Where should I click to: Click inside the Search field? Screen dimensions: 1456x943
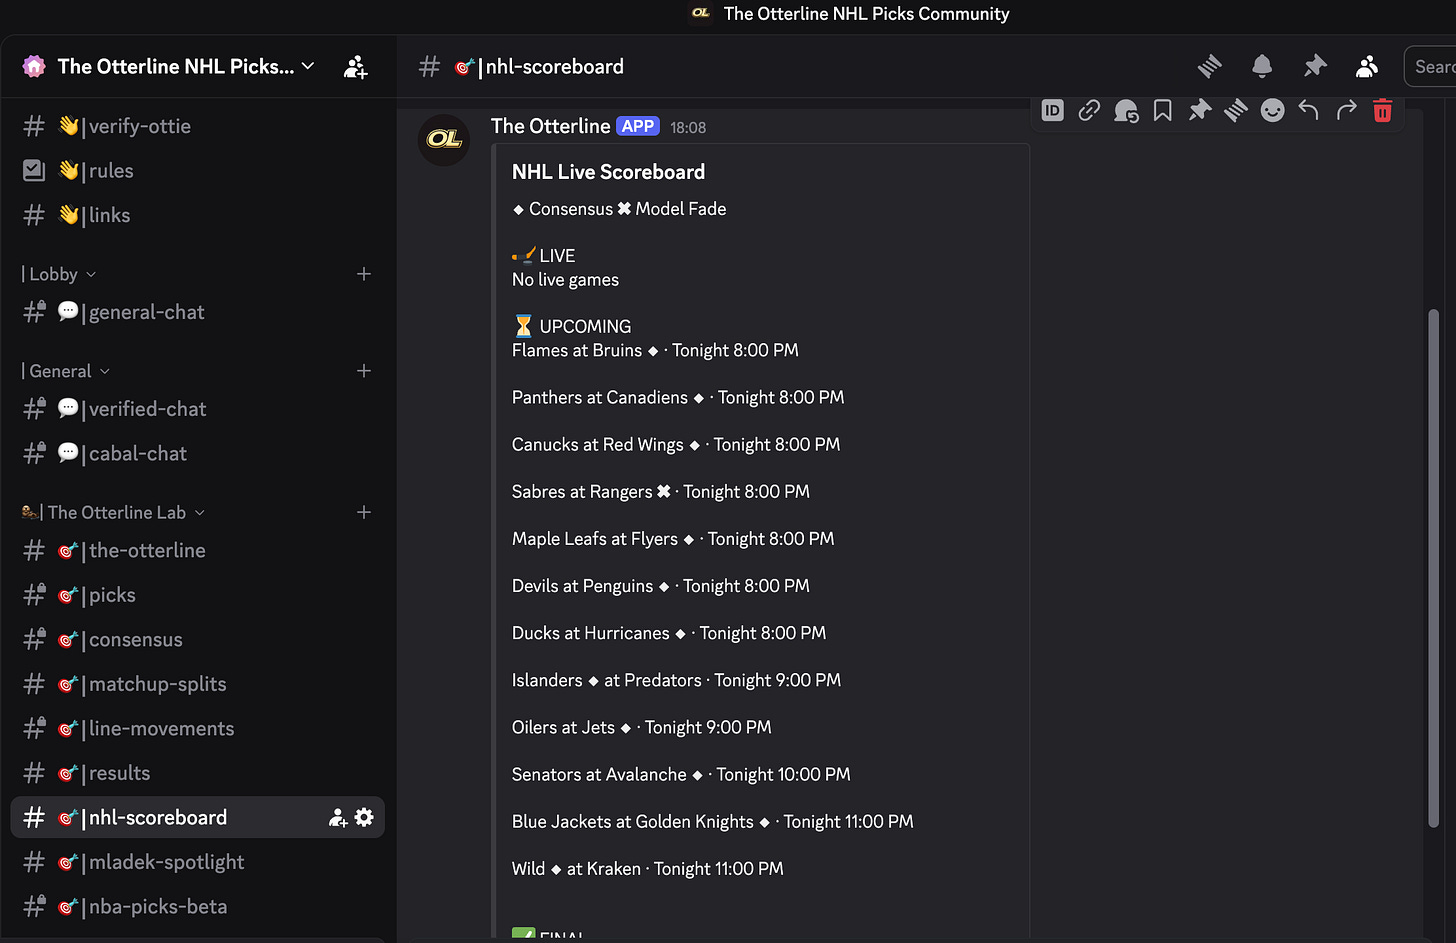pos(1437,66)
